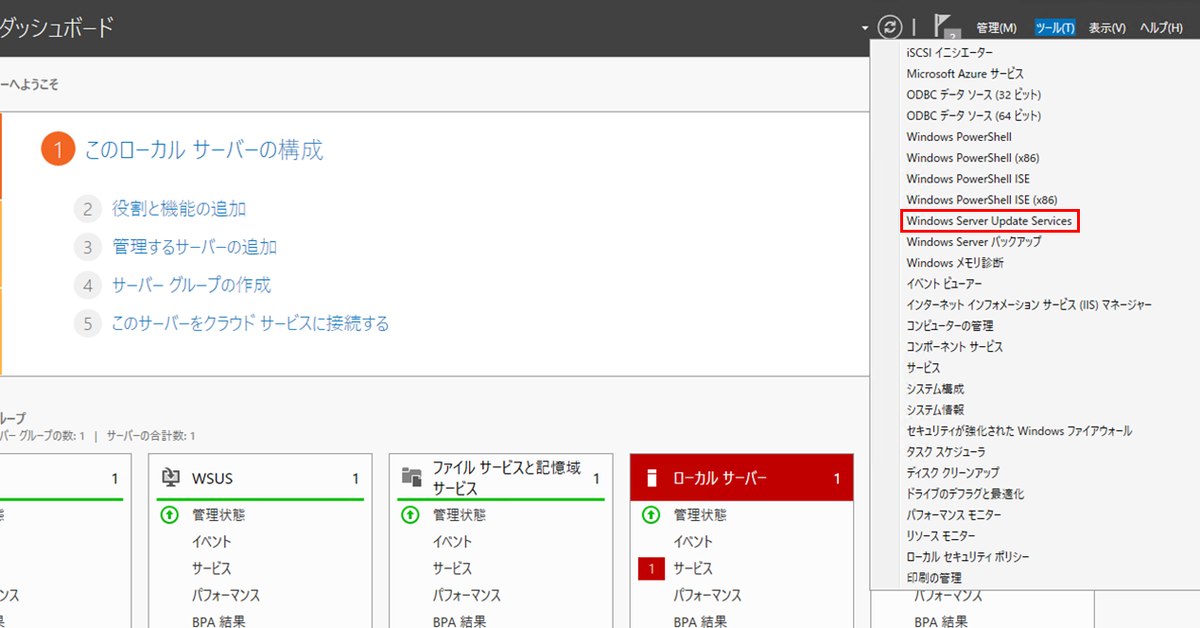Click ファイル サービスと記憶域サービス tile title
1200x628 pixels.
point(506,478)
